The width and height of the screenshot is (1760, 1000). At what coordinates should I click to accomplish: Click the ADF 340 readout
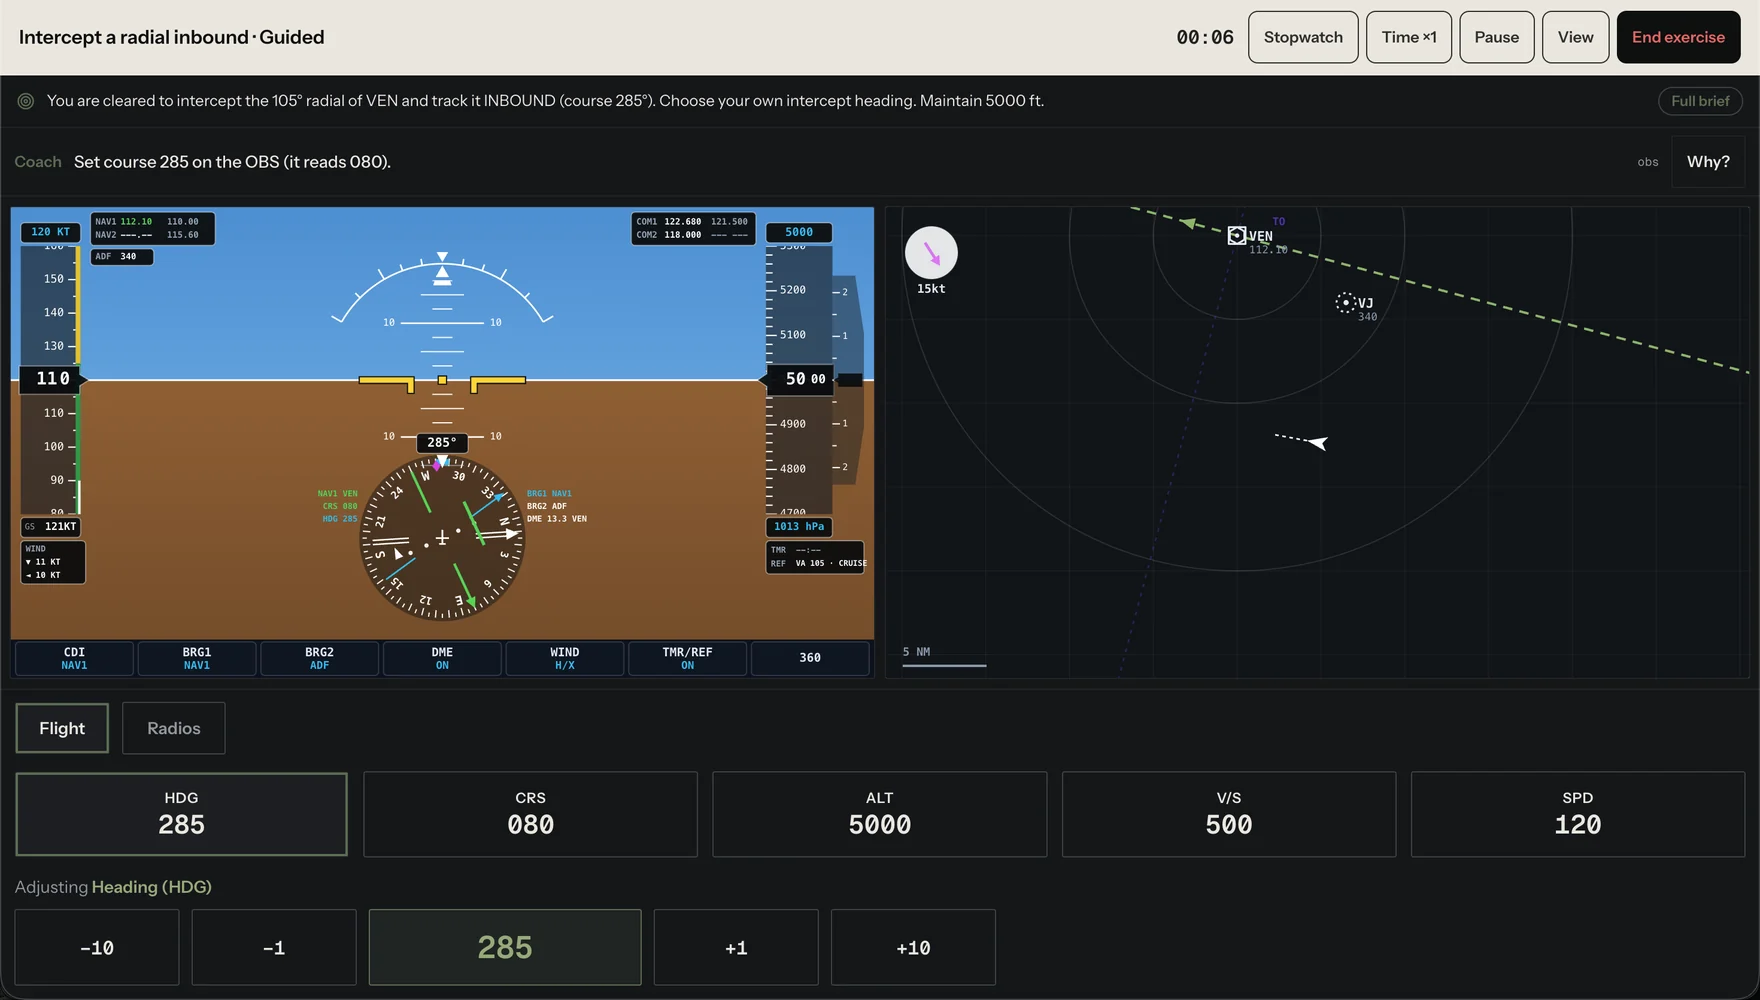(122, 256)
